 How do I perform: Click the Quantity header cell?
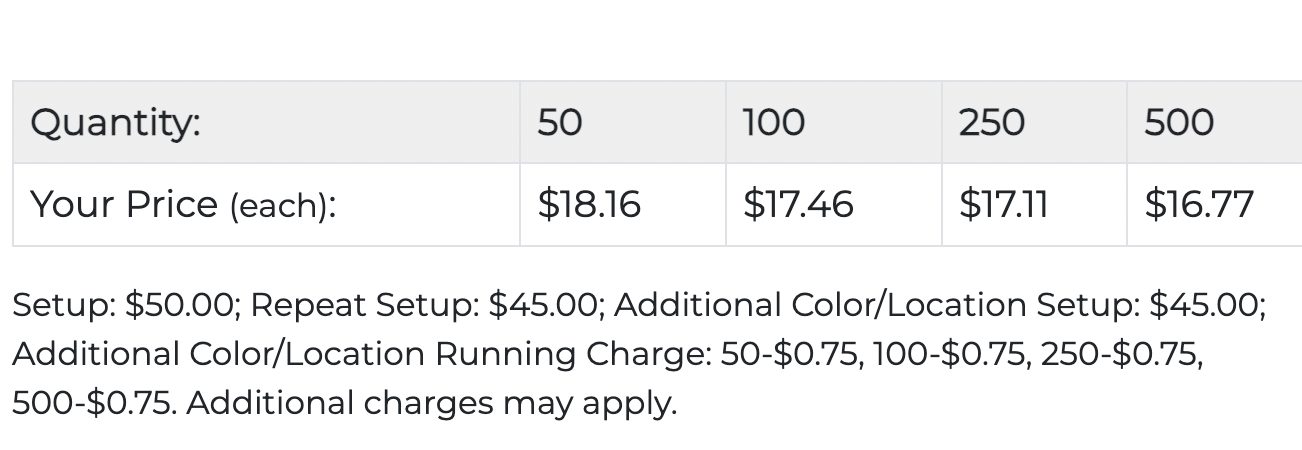[x=266, y=122]
